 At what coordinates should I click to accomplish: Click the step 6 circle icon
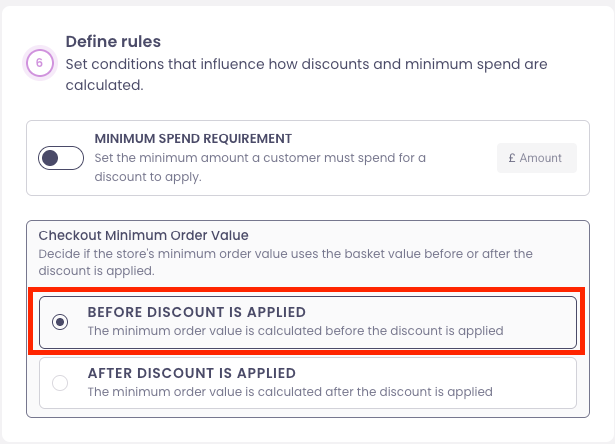pyautogui.click(x=39, y=63)
